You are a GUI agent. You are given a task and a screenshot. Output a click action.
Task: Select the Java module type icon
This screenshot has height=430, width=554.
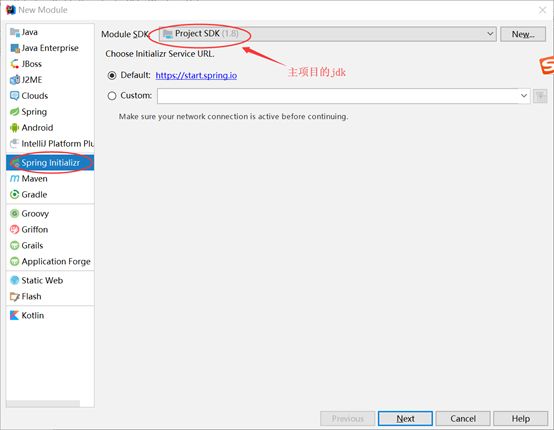(14, 32)
